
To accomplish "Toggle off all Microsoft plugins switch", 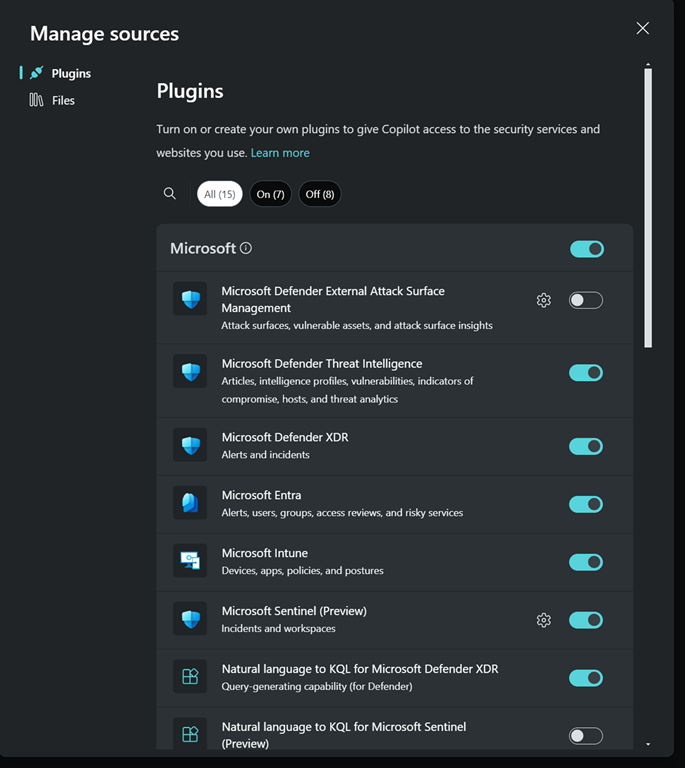I will click(x=587, y=249).
